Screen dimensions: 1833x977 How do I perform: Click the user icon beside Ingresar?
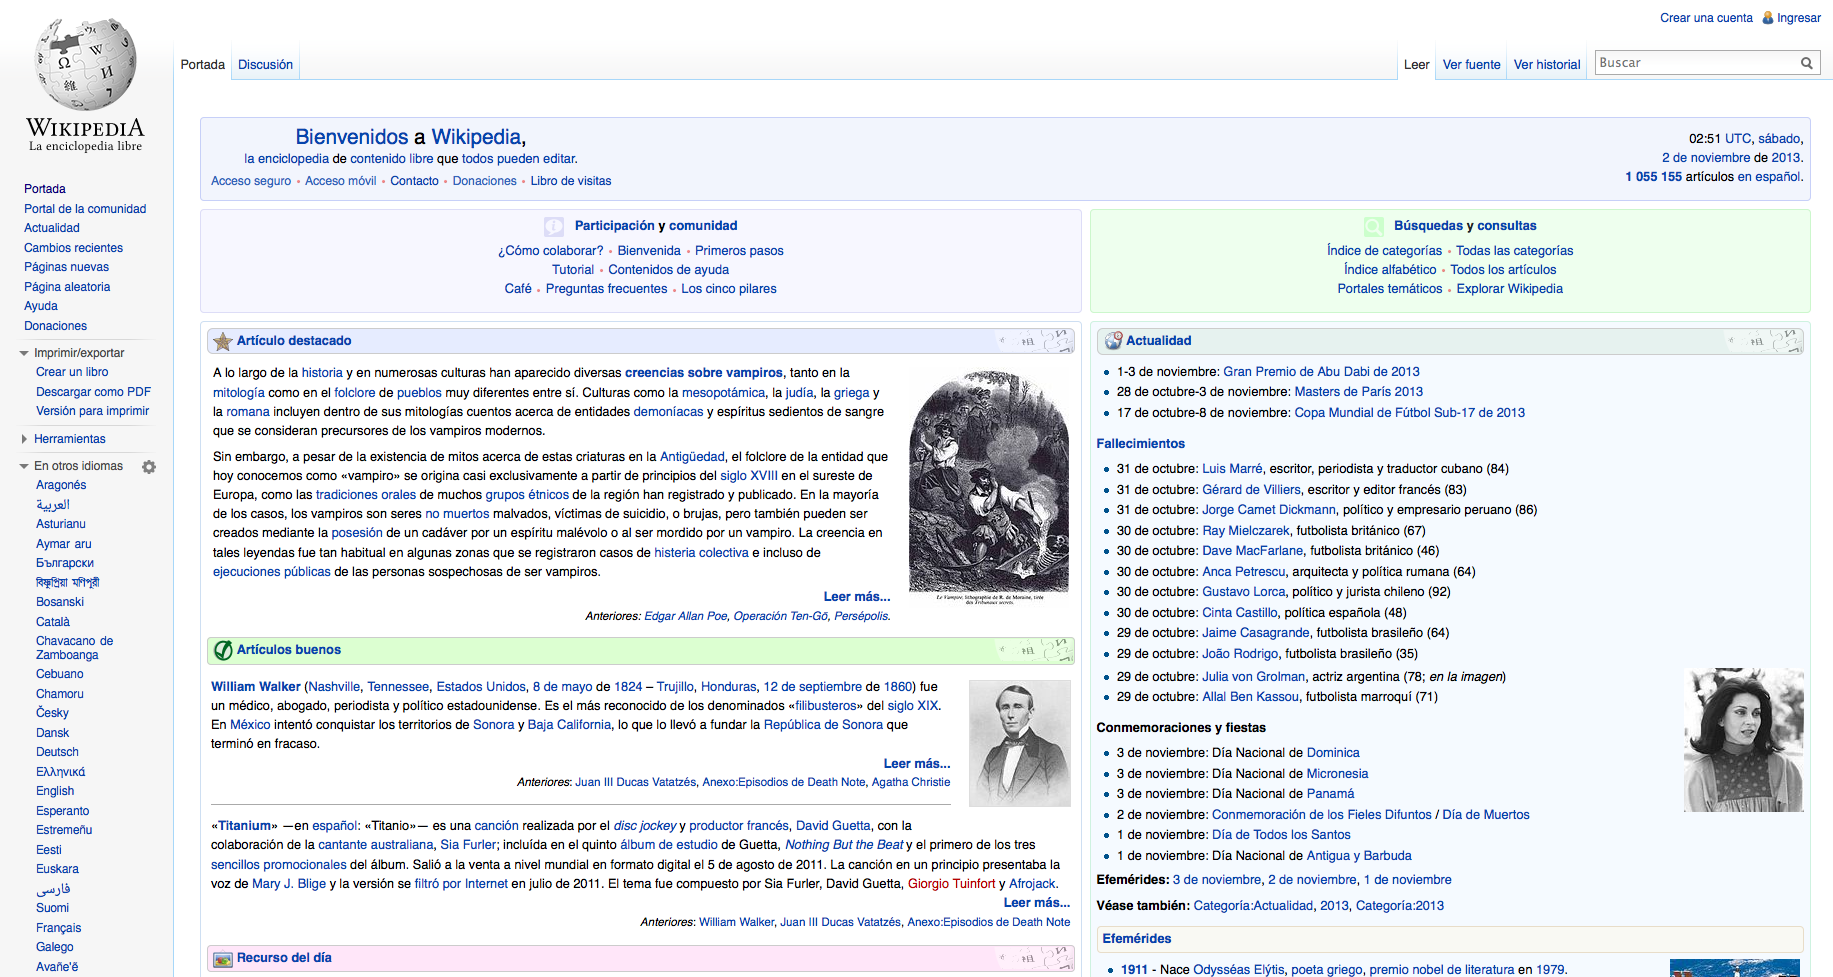pyautogui.click(x=1767, y=18)
